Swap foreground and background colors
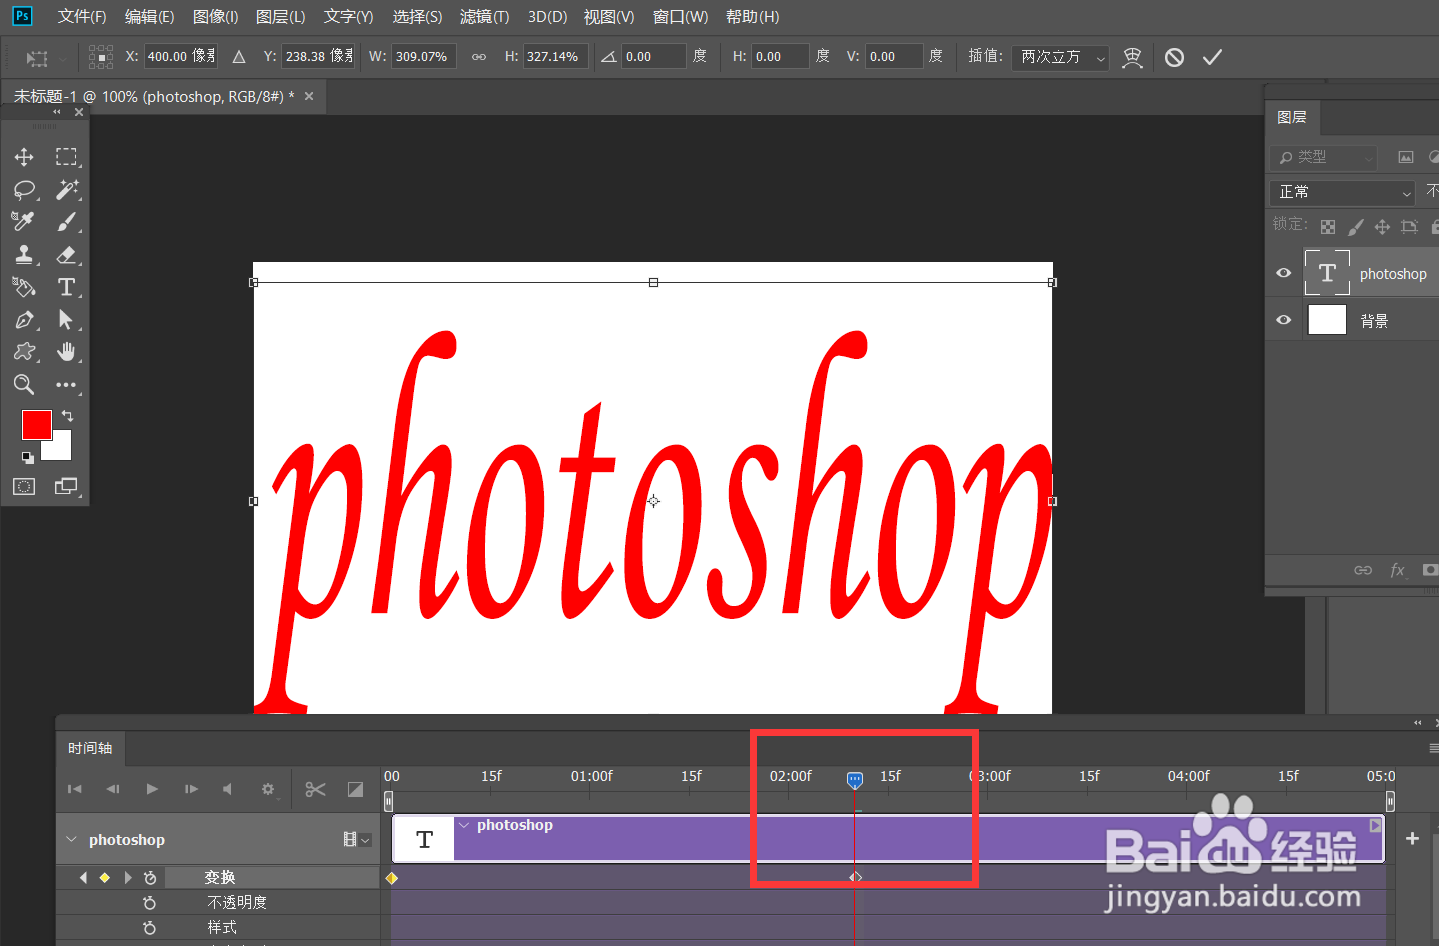Viewport: 1439px width, 946px height. click(67, 415)
